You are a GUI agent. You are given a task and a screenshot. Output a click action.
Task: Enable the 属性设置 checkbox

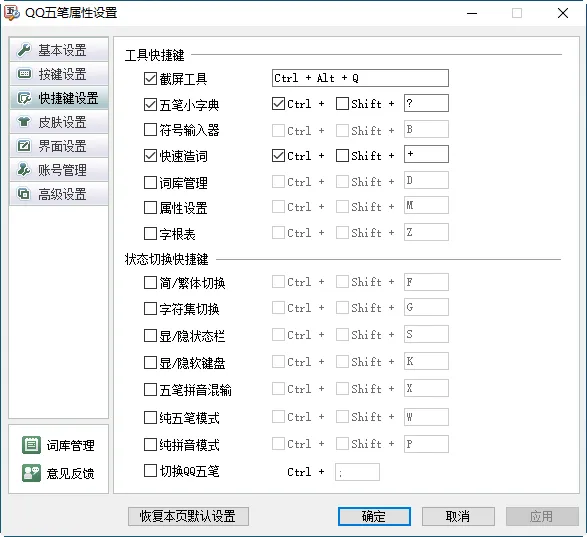pos(150,207)
